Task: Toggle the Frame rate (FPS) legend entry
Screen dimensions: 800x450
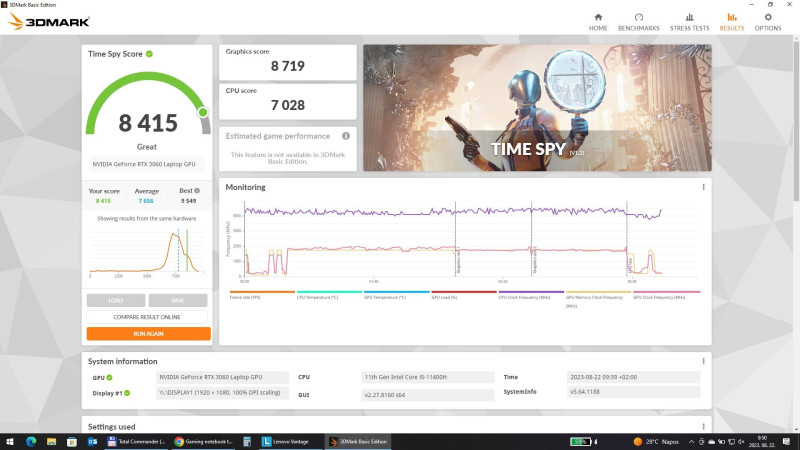Action: (x=262, y=295)
